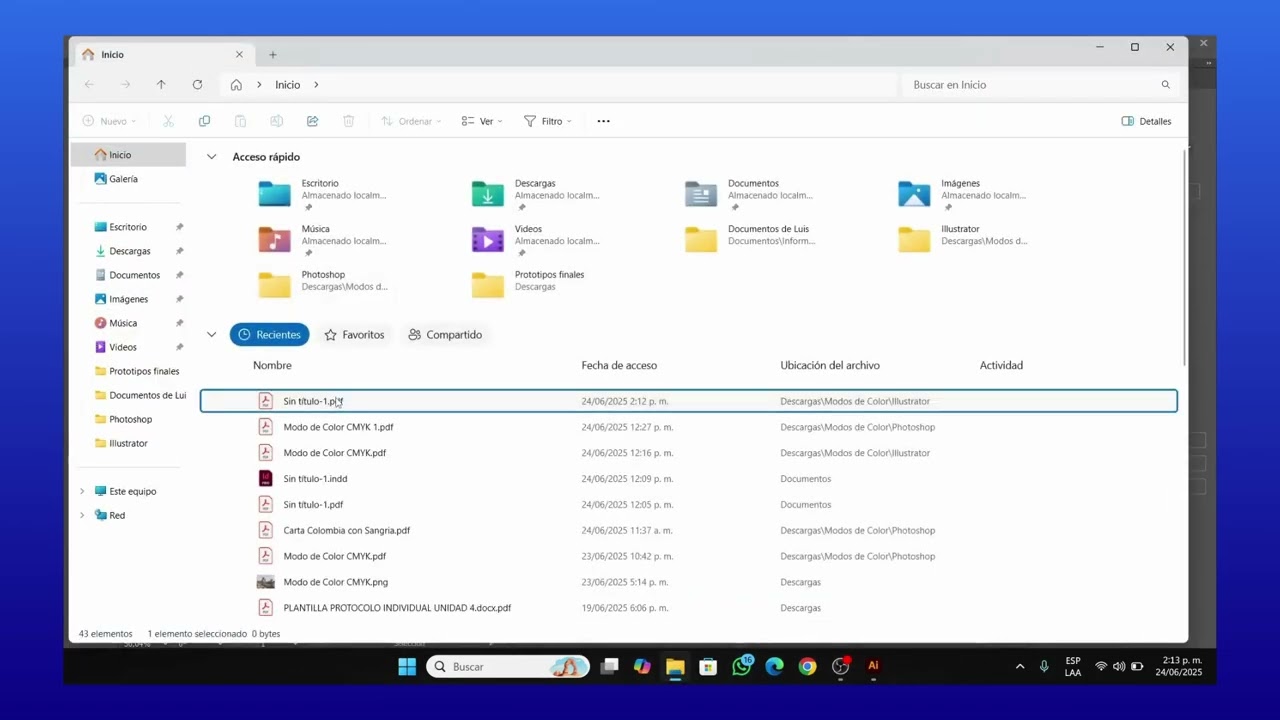The height and width of the screenshot is (720, 1280).
Task: Add a new File Explorer tab
Action: (272, 55)
